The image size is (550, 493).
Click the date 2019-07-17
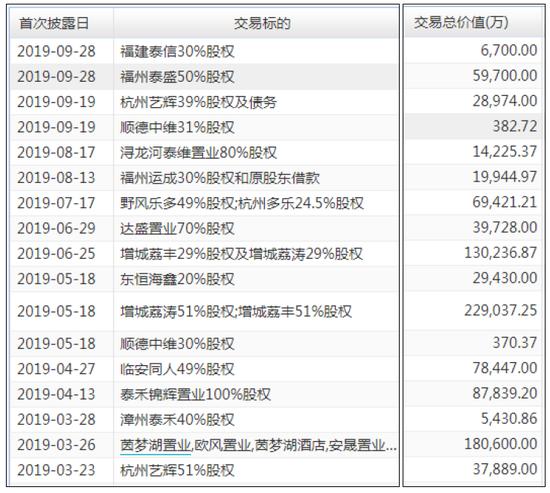(x=56, y=203)
